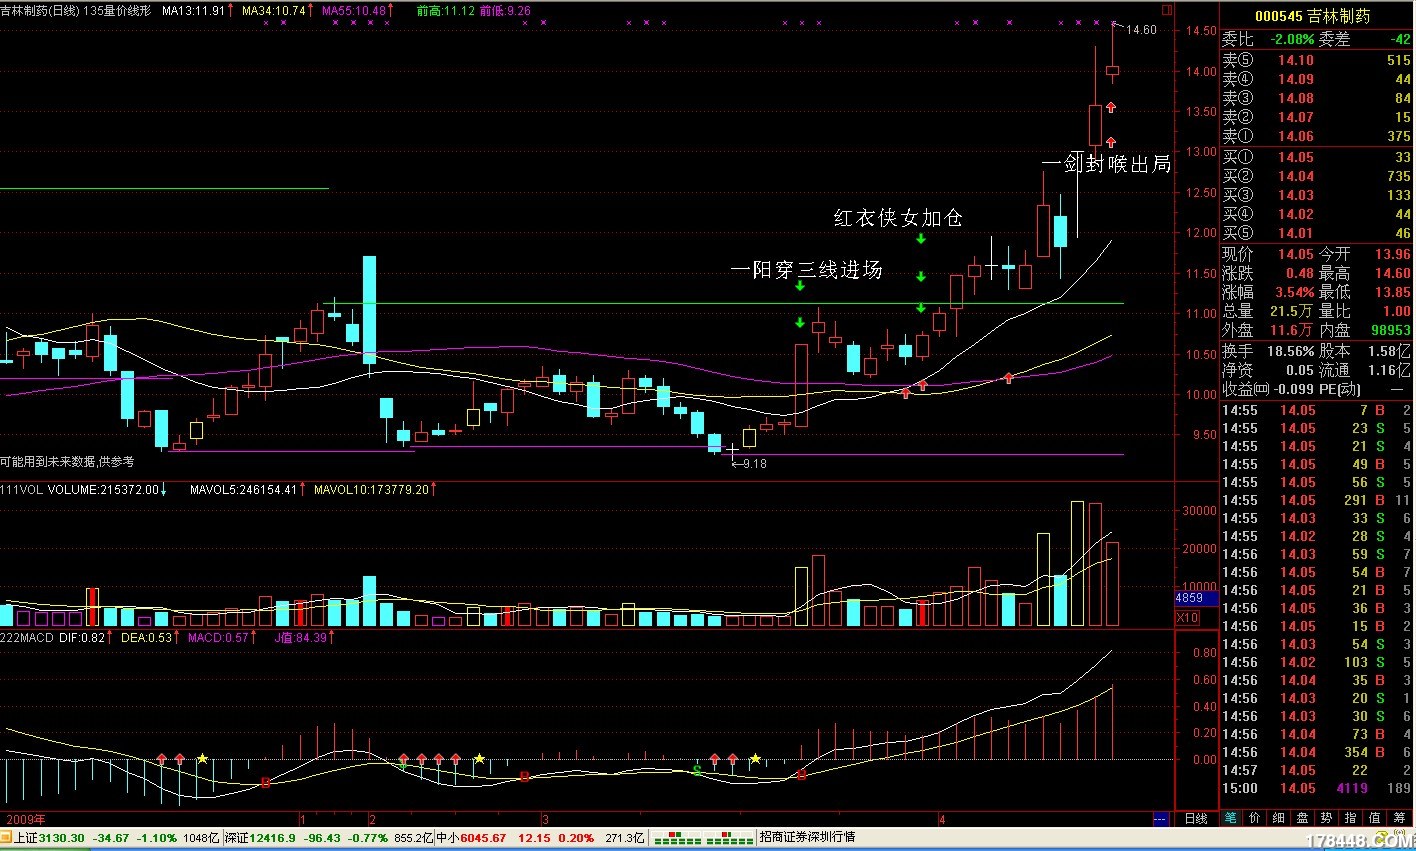
Task: Click the yellow star marker in MACD panel
Action: pos(203,759)
